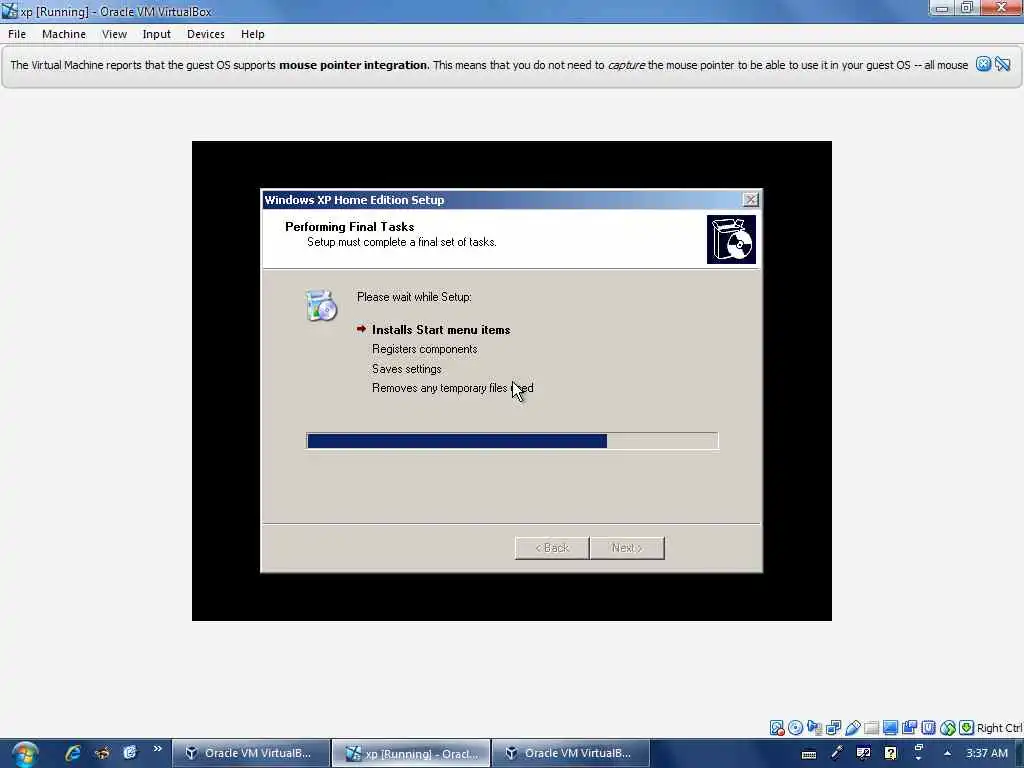Open the Input menu
The height and width of the screenshot is (768, 1024).
click(x=157, y=34)
